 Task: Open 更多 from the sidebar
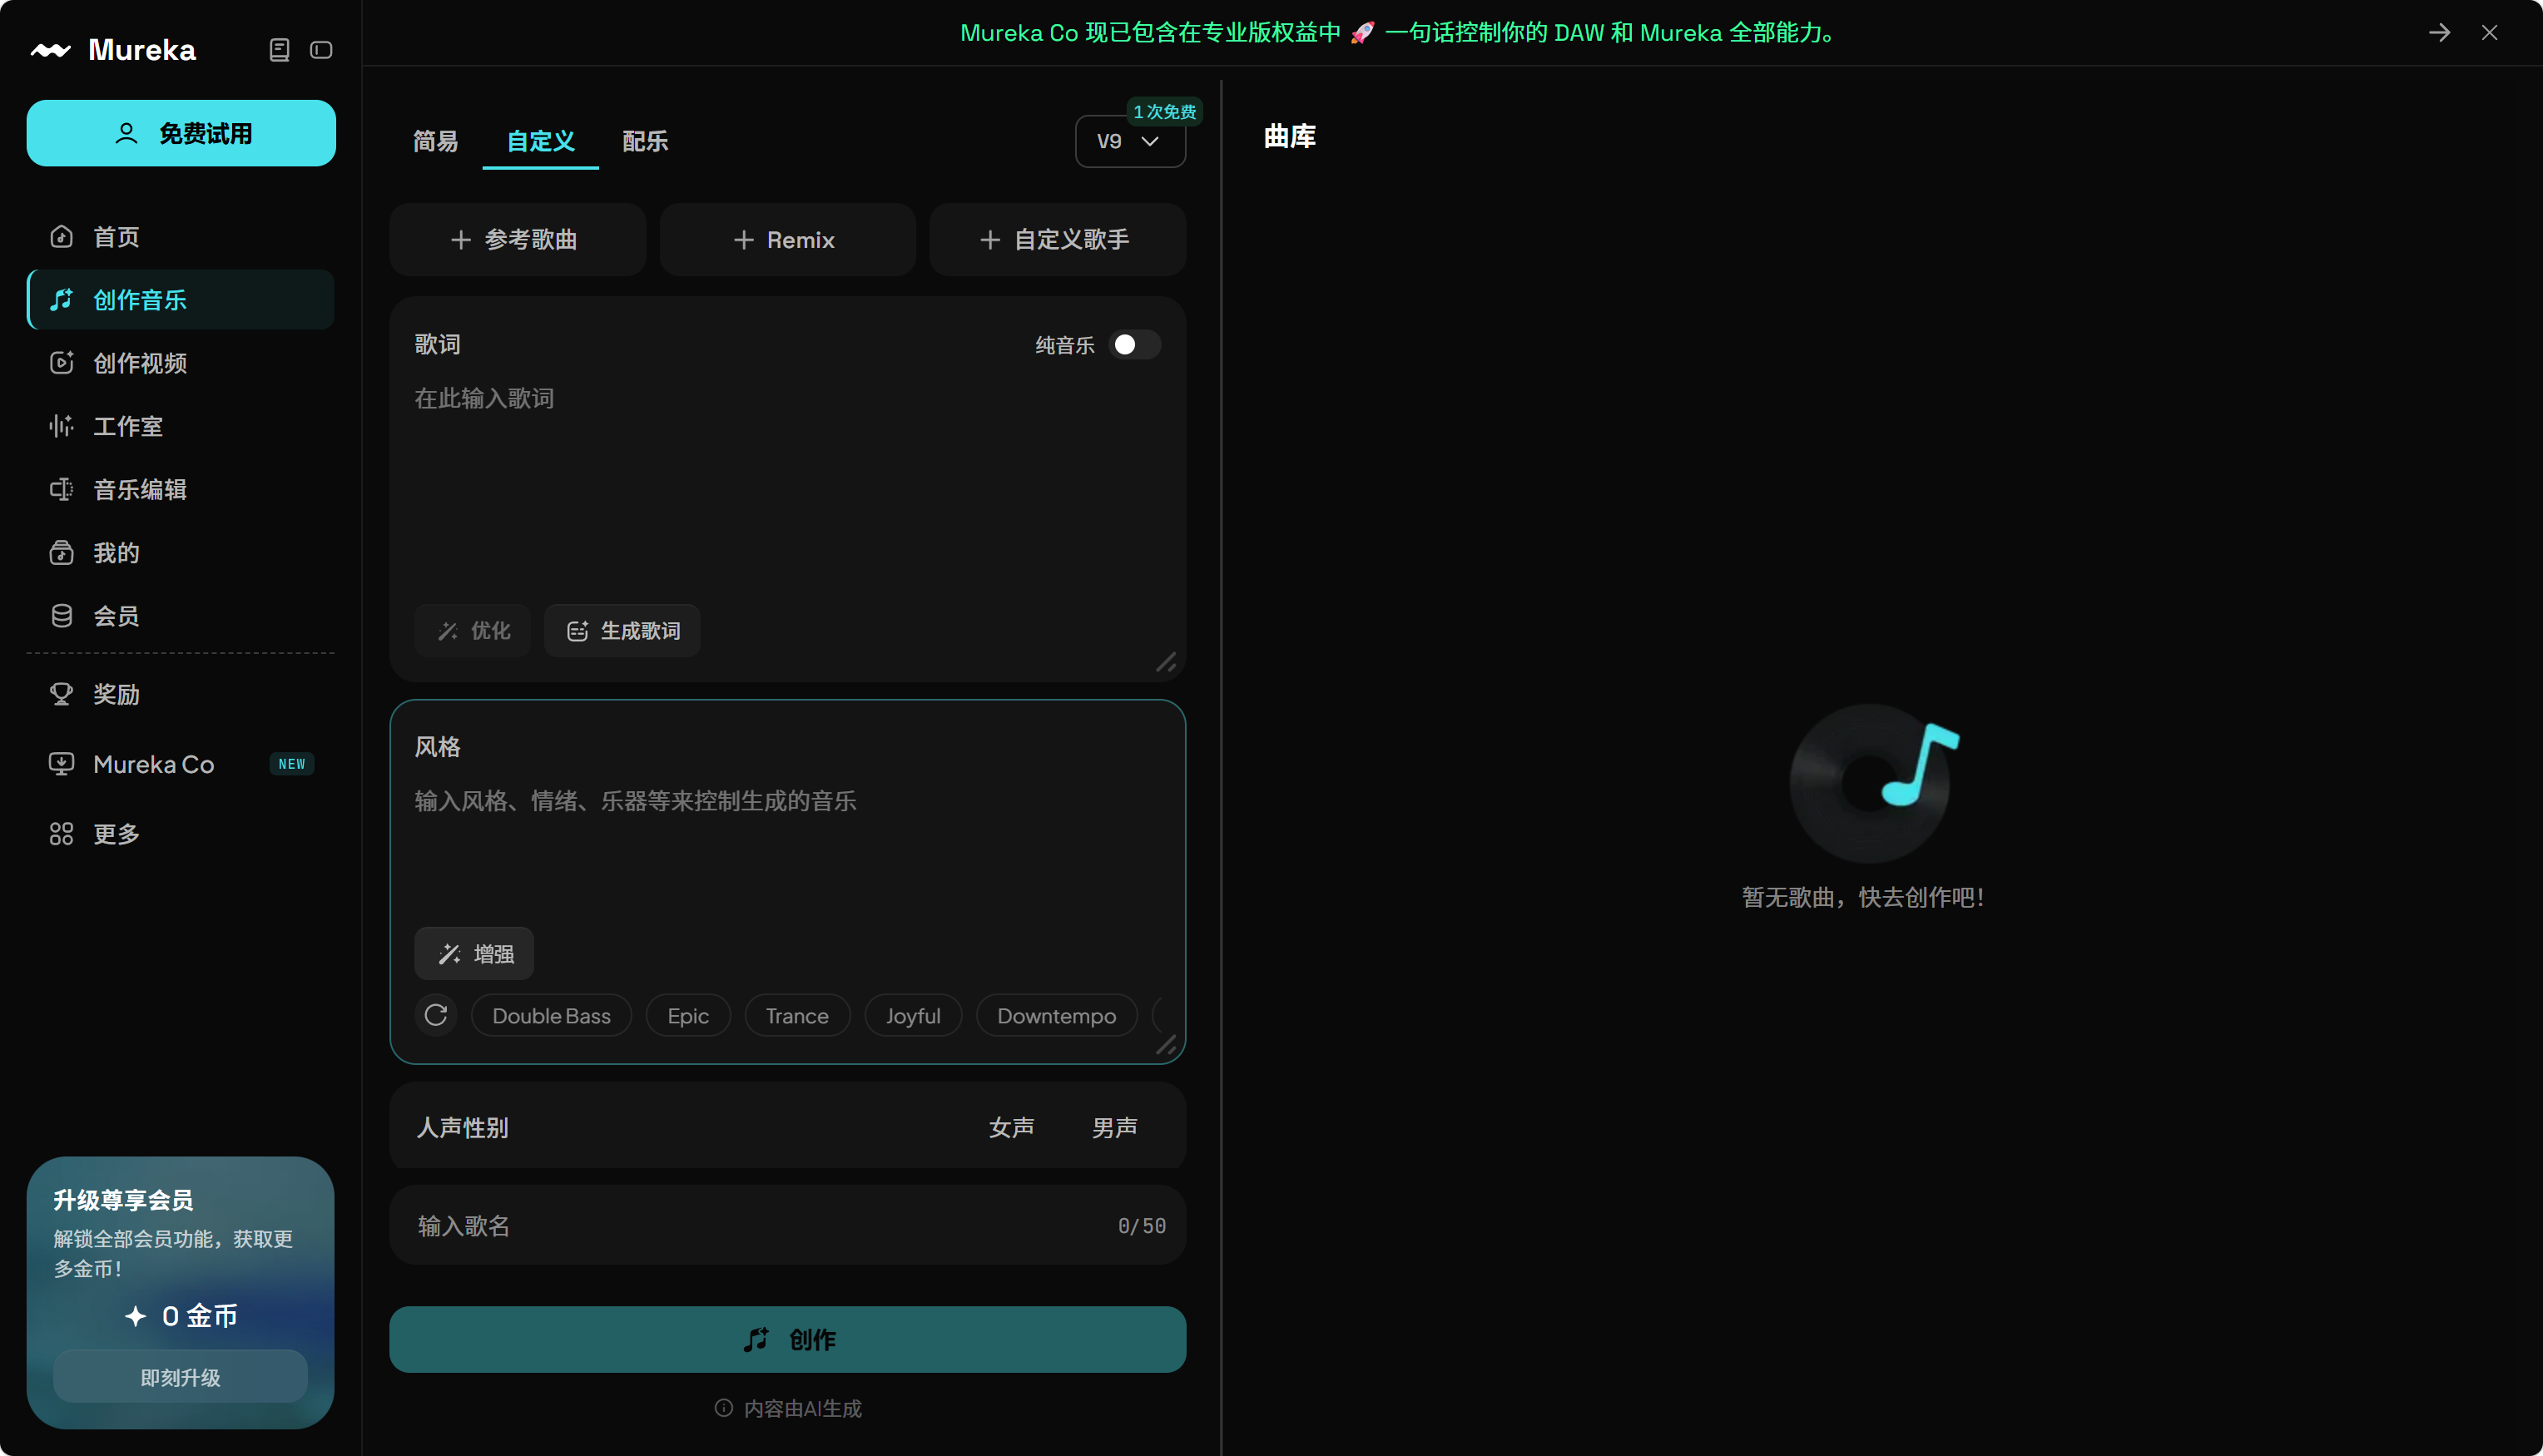[181, 834]
